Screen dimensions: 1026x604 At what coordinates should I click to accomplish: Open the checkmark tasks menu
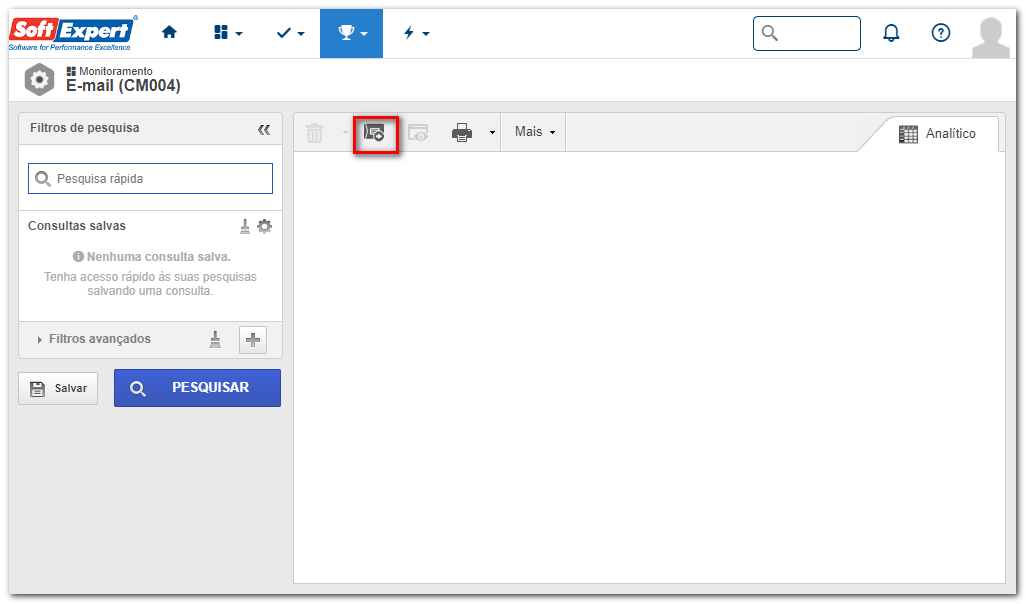(290, 33)
